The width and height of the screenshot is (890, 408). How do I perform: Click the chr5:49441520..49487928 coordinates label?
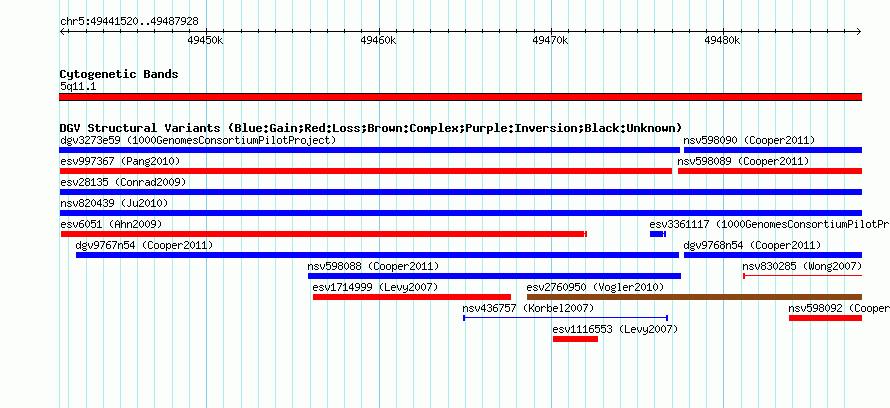[129, 21]
